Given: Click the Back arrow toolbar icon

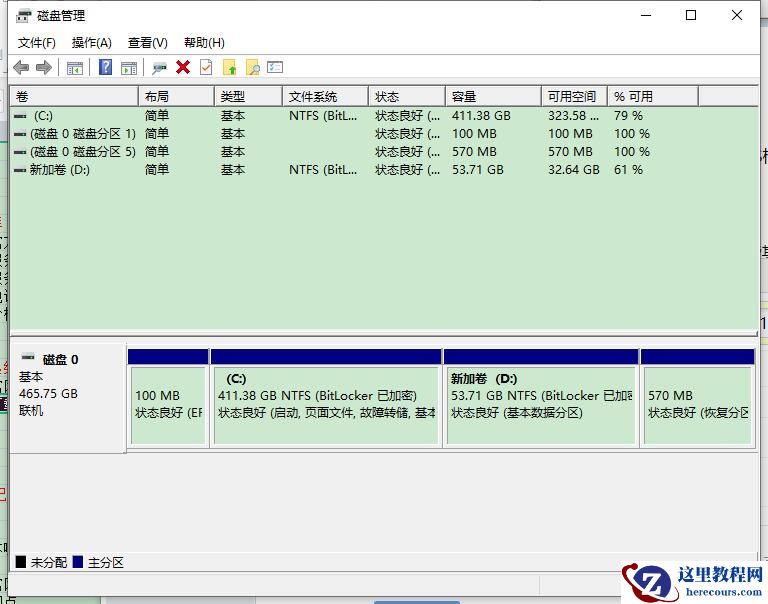Looking at the screenshot, I should (21, 67).
